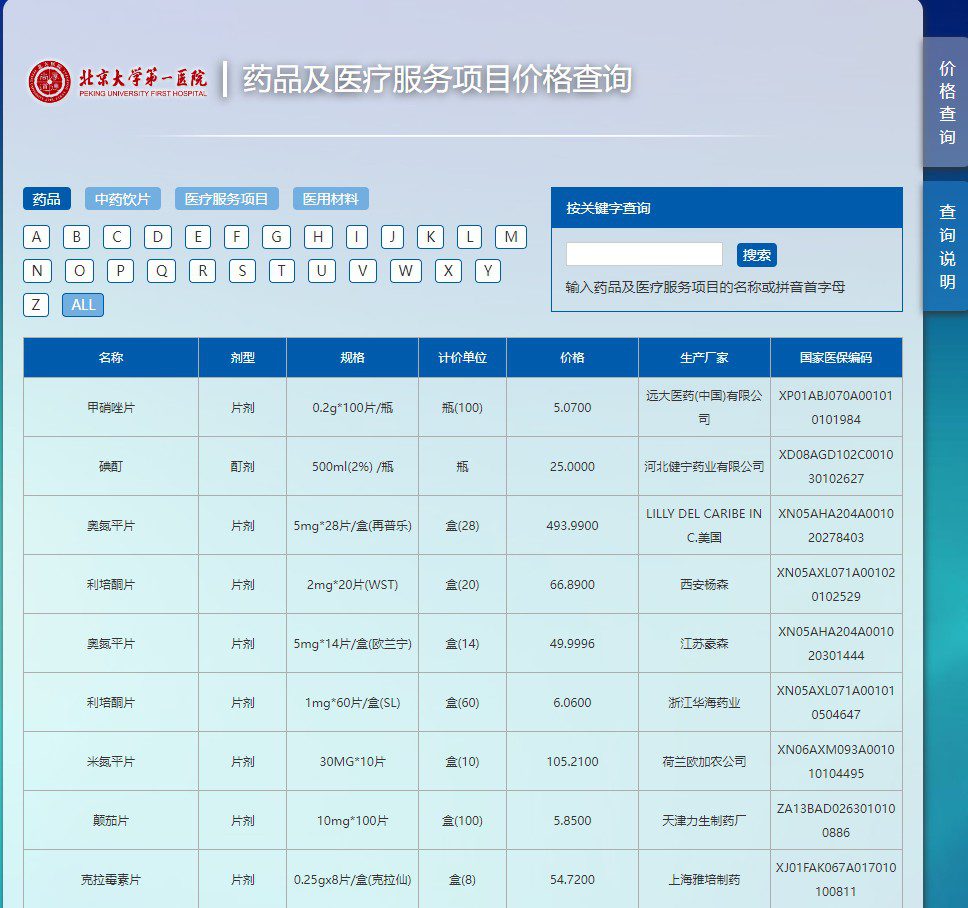
Task: Click the 按关键字查询 panel title
Action: pos(608,208)
